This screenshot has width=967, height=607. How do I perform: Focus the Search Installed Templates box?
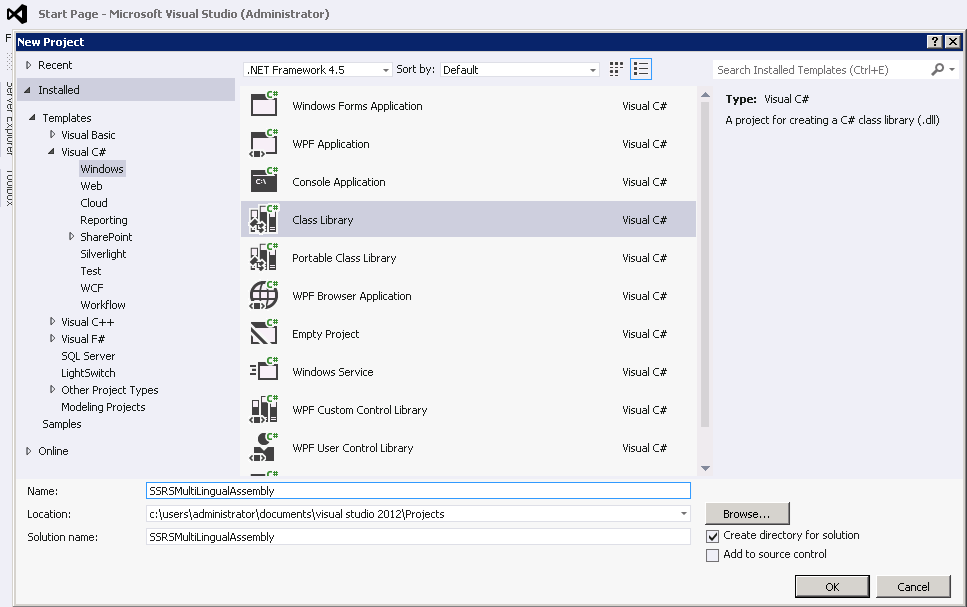point(820,70)
